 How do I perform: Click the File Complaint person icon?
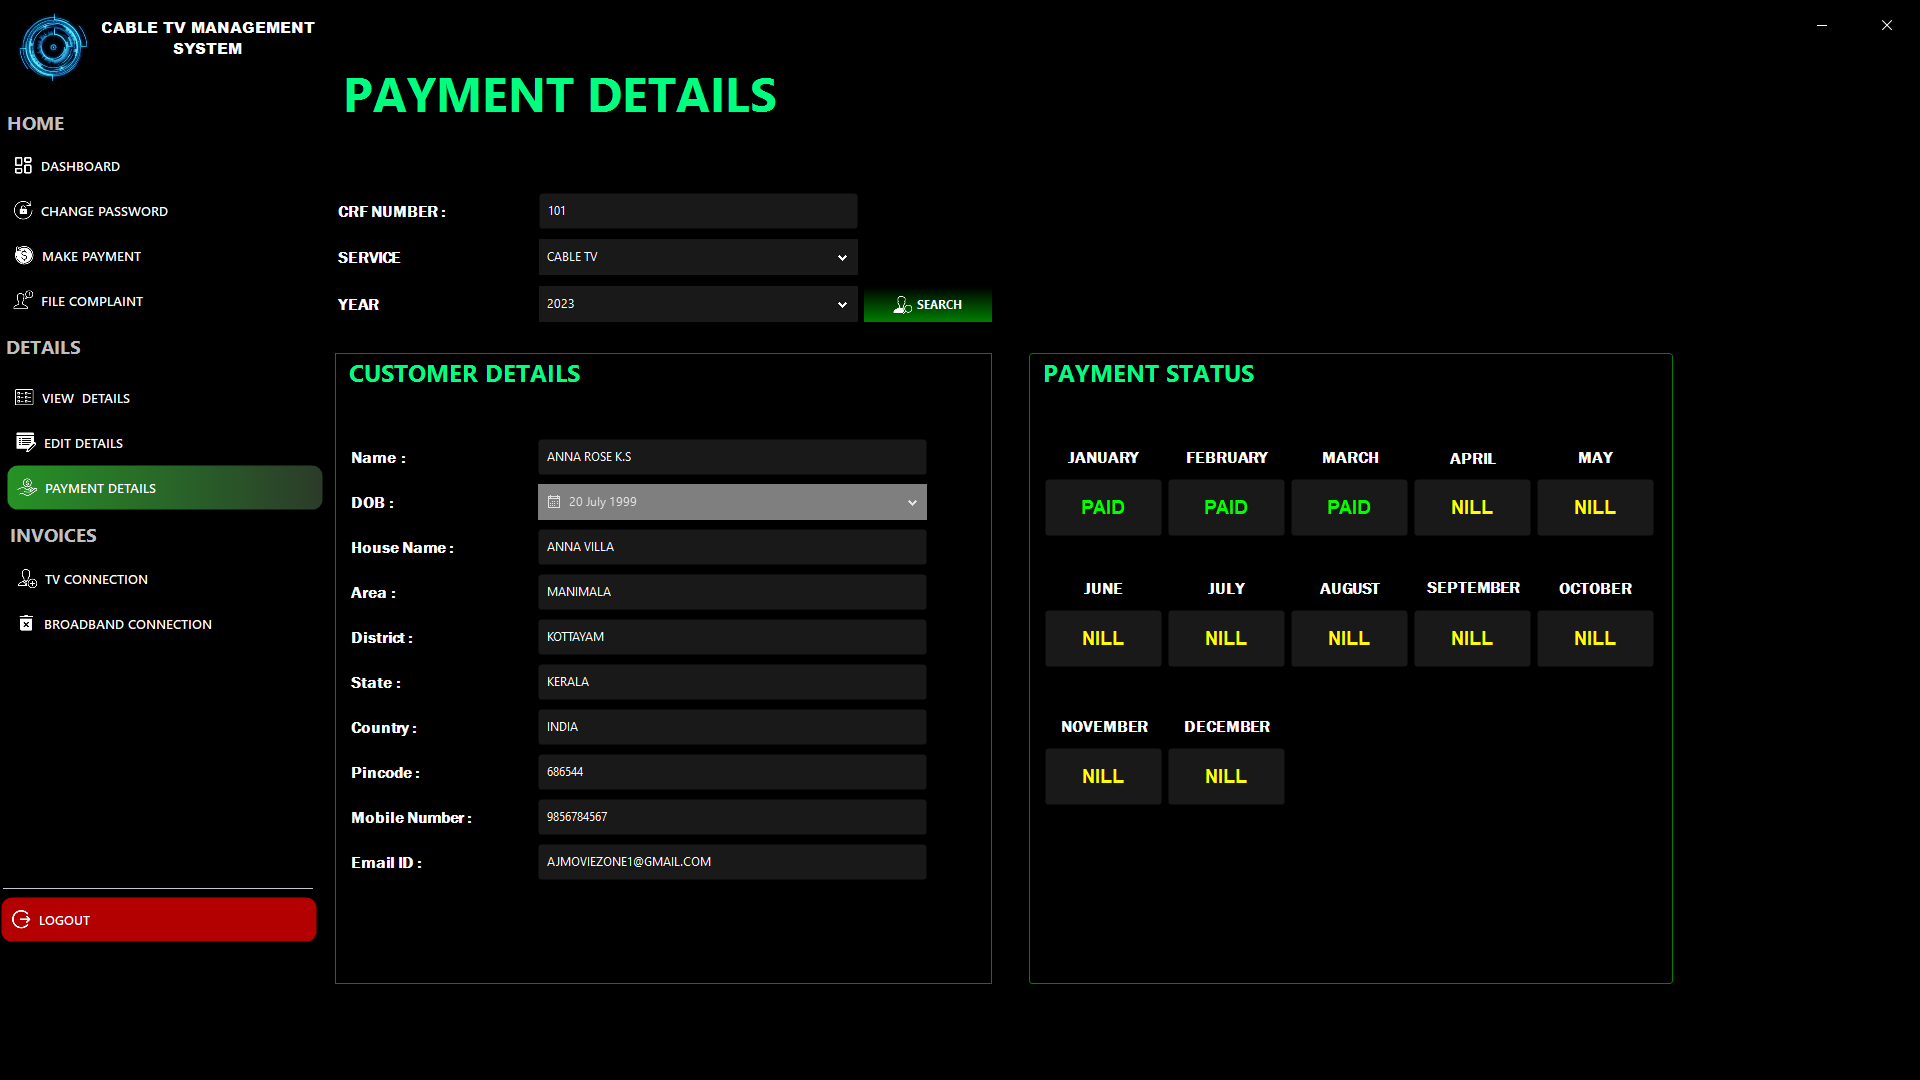(23, 301)
